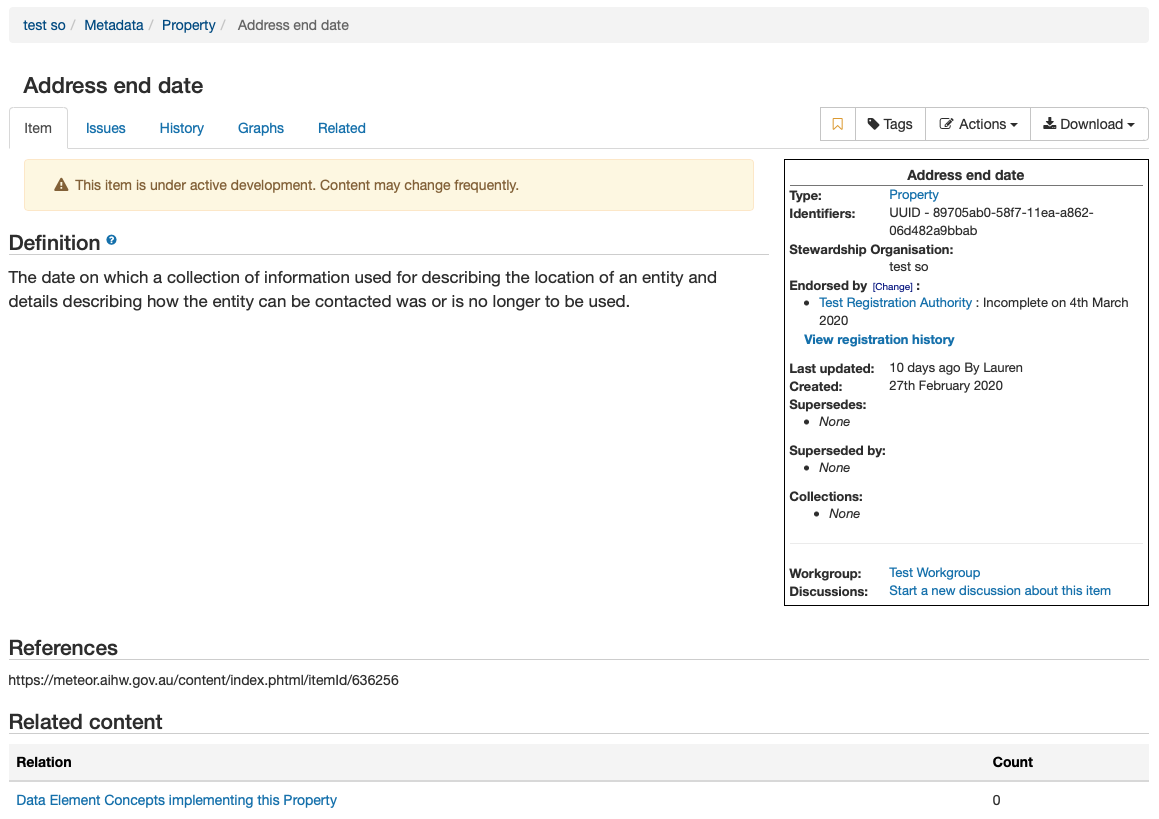The image size is (1159, 819).
Task: Open the Test Workgroup link
Action: pos(934,573)
